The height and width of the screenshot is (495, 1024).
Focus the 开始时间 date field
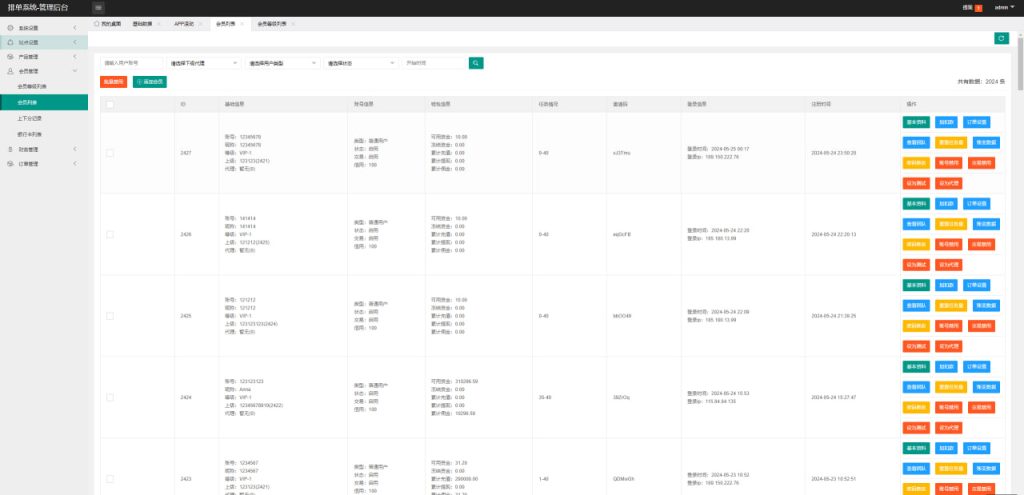pos(434,63)
